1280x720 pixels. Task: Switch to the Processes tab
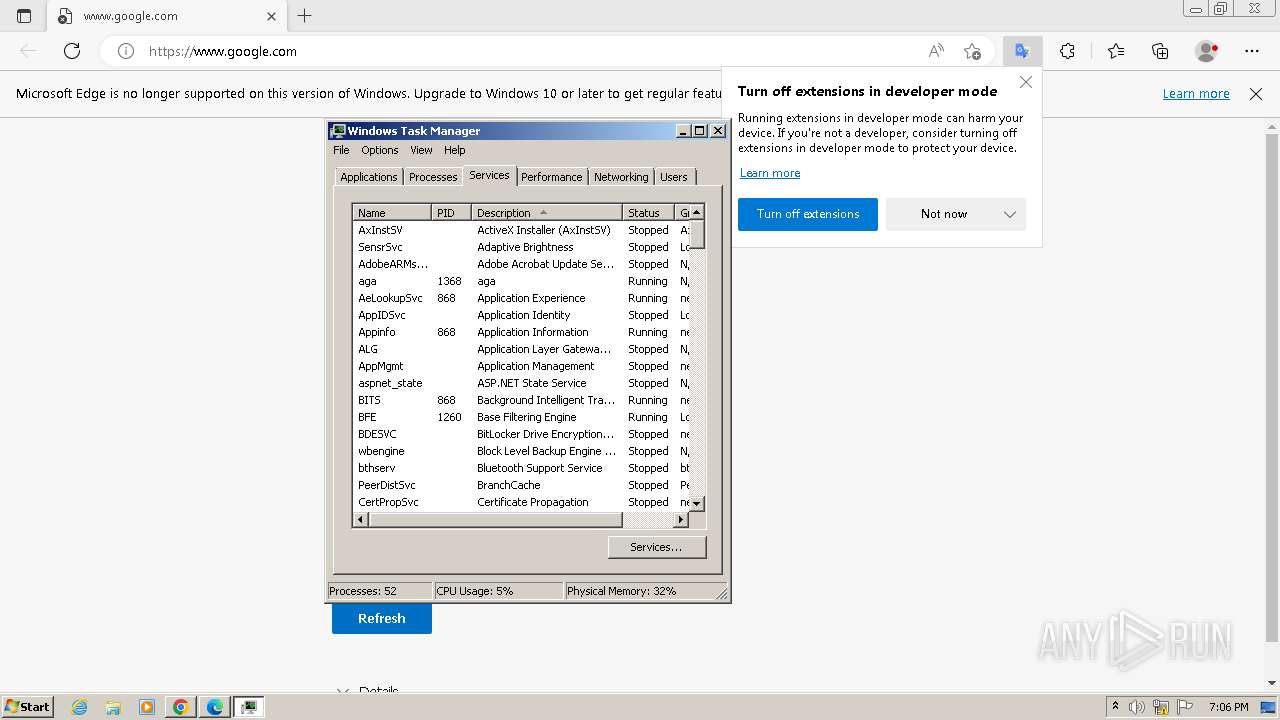tap(433, 177)
